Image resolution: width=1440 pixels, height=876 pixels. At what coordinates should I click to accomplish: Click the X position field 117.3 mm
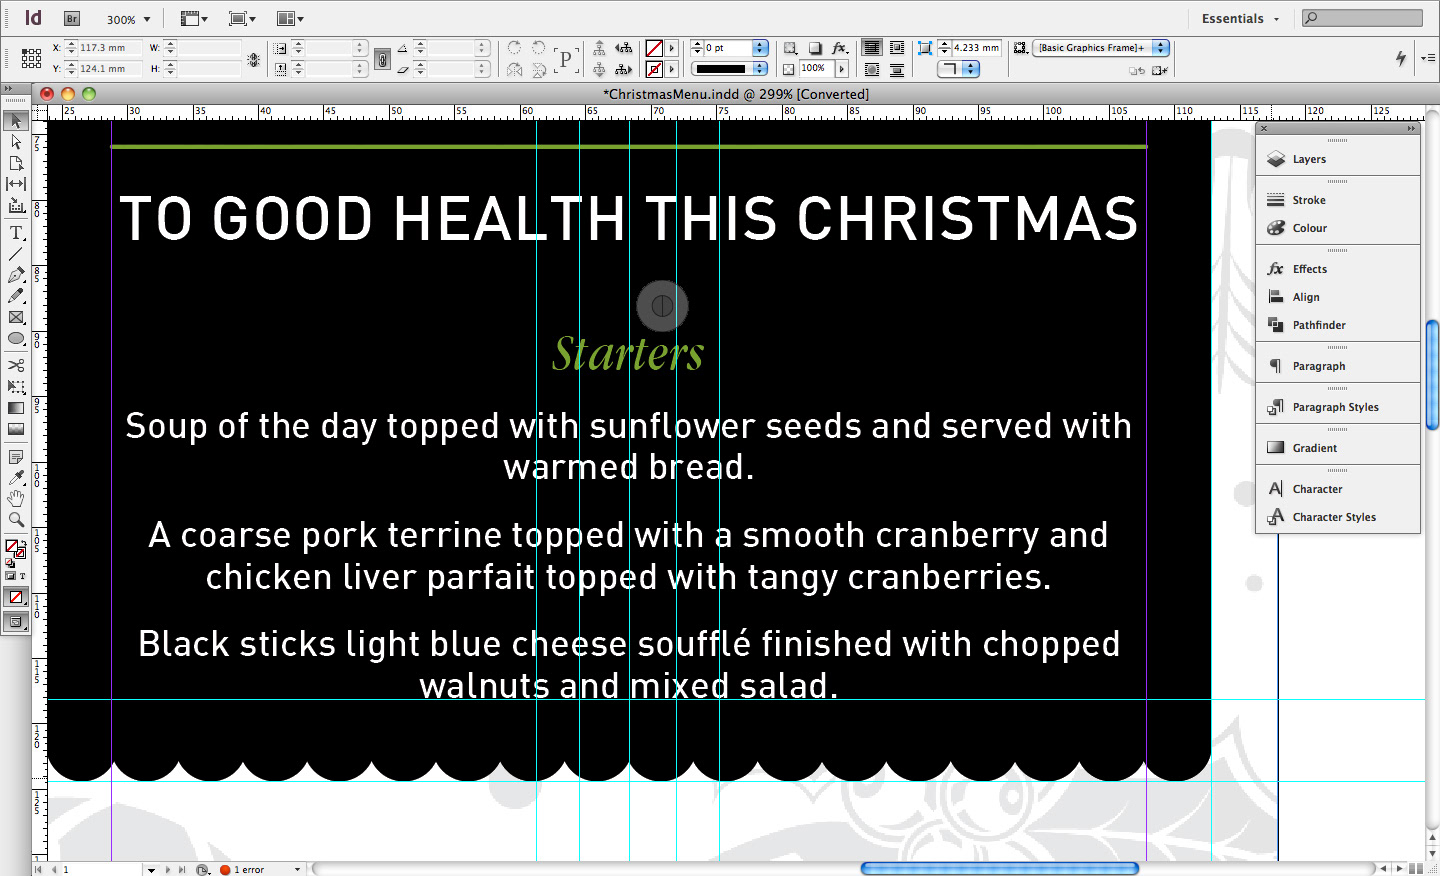pyautogui.click(x=109, y=48)
